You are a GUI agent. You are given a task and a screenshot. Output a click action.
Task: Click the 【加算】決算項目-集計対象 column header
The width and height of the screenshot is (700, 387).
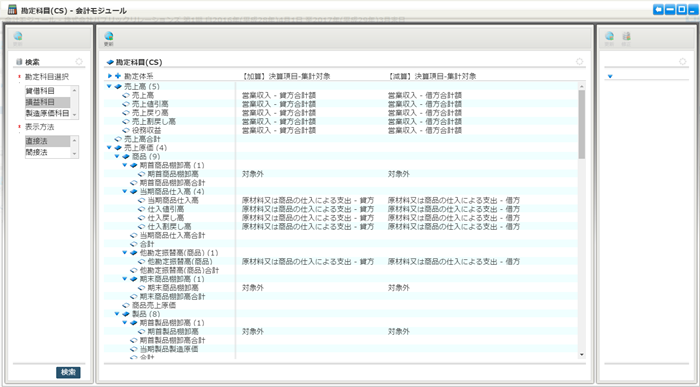[x=286, y=76]
